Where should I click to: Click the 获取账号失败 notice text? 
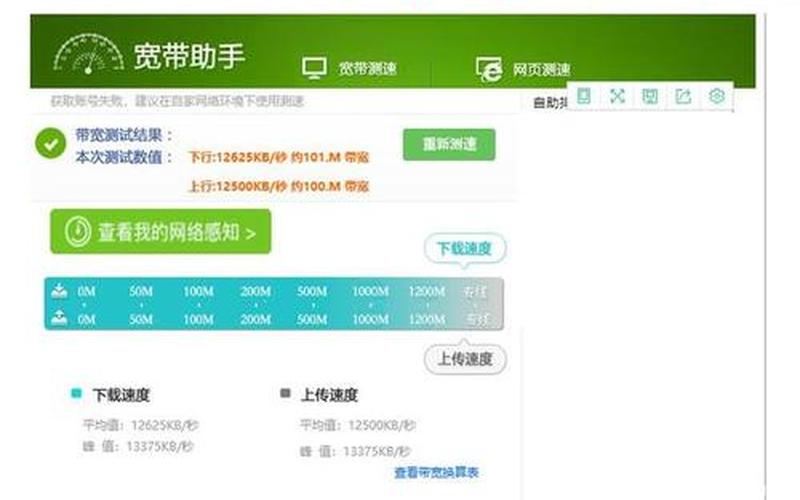[x=177, y=101]
